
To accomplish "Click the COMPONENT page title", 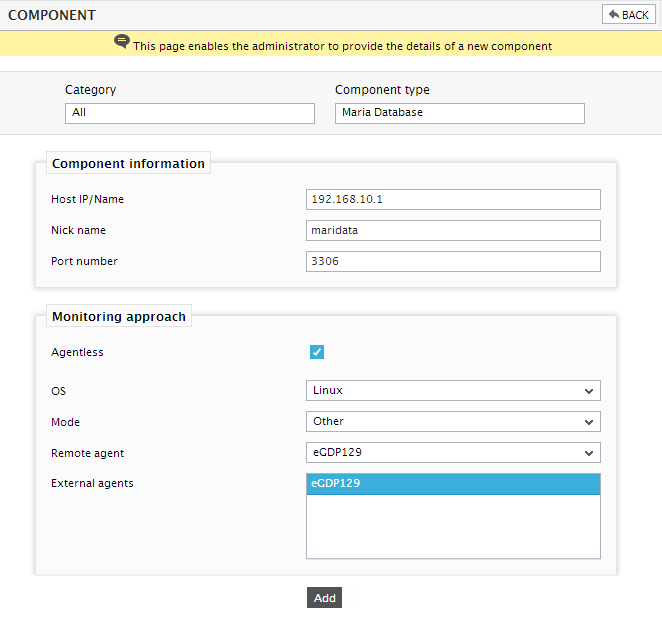I will pyautogui.click(x=52, y=15).
